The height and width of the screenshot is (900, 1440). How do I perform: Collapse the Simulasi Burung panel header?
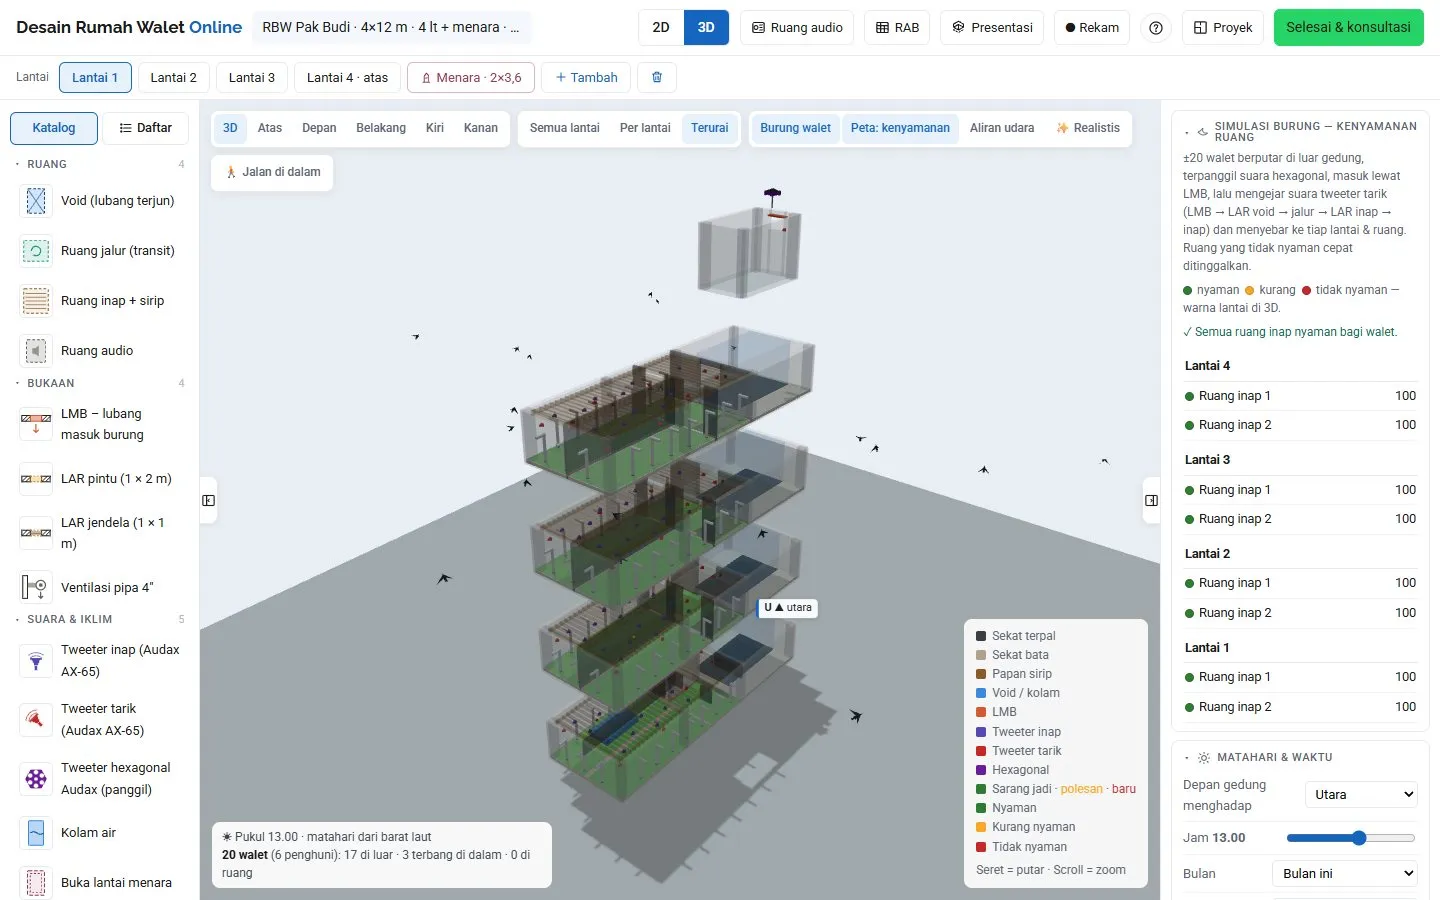tap(1300, 131)
